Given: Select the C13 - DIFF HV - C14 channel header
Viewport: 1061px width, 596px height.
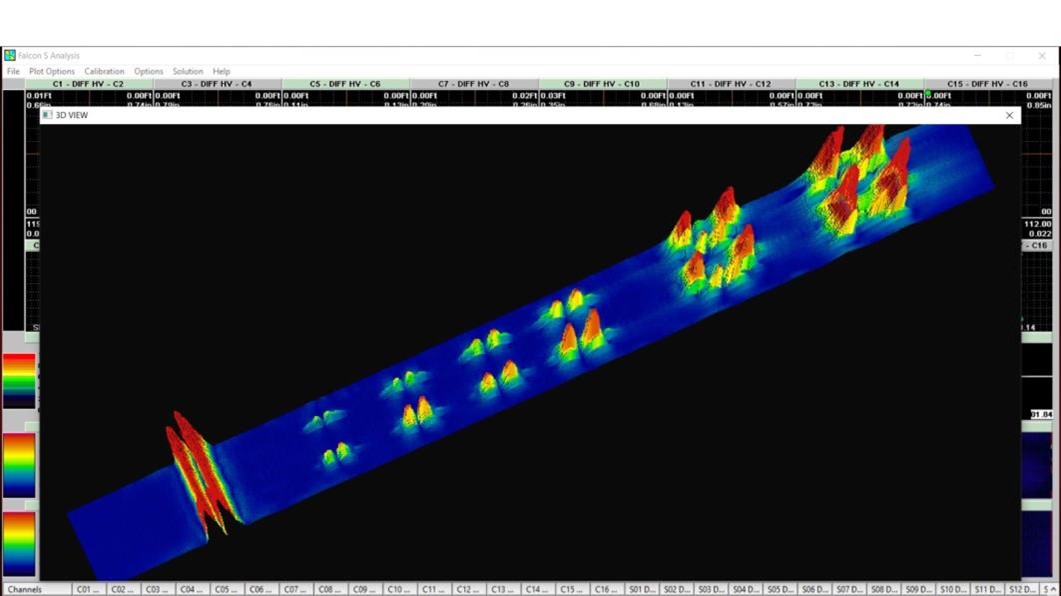Looking at the screenshot, I should (x=859, y=84).
